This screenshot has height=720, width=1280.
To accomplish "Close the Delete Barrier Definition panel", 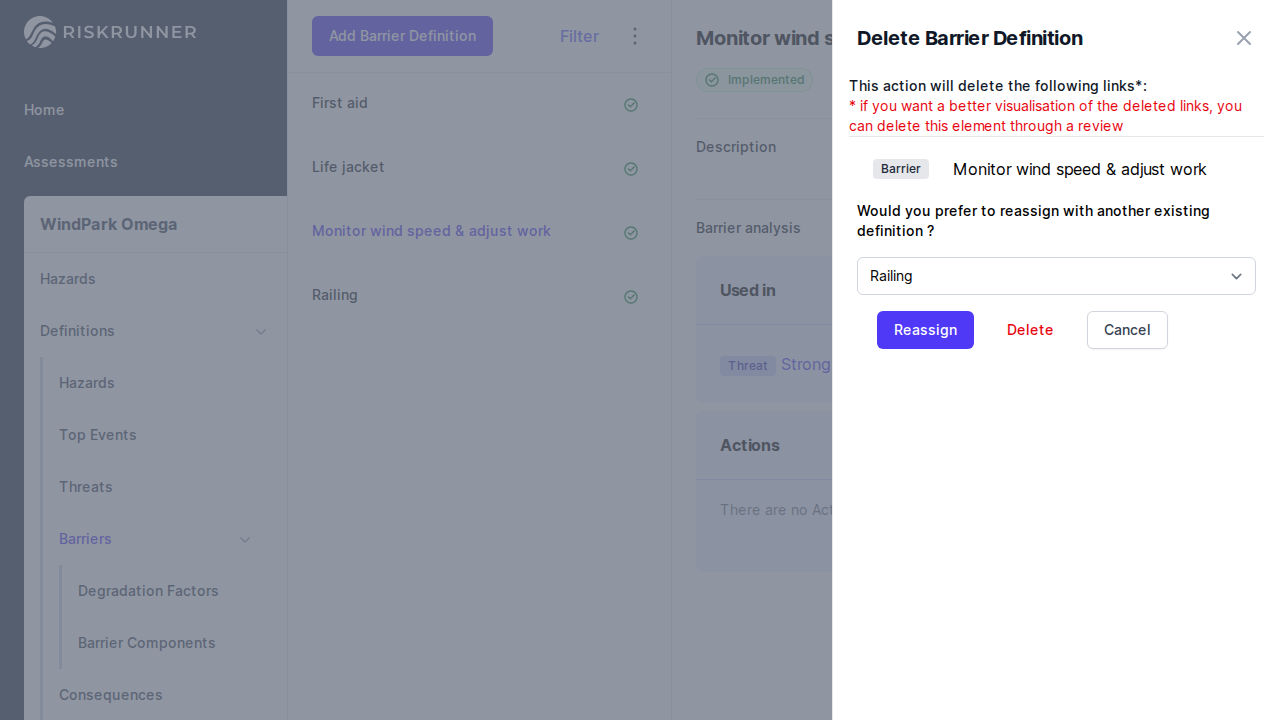I will [x=1243, y=38].
